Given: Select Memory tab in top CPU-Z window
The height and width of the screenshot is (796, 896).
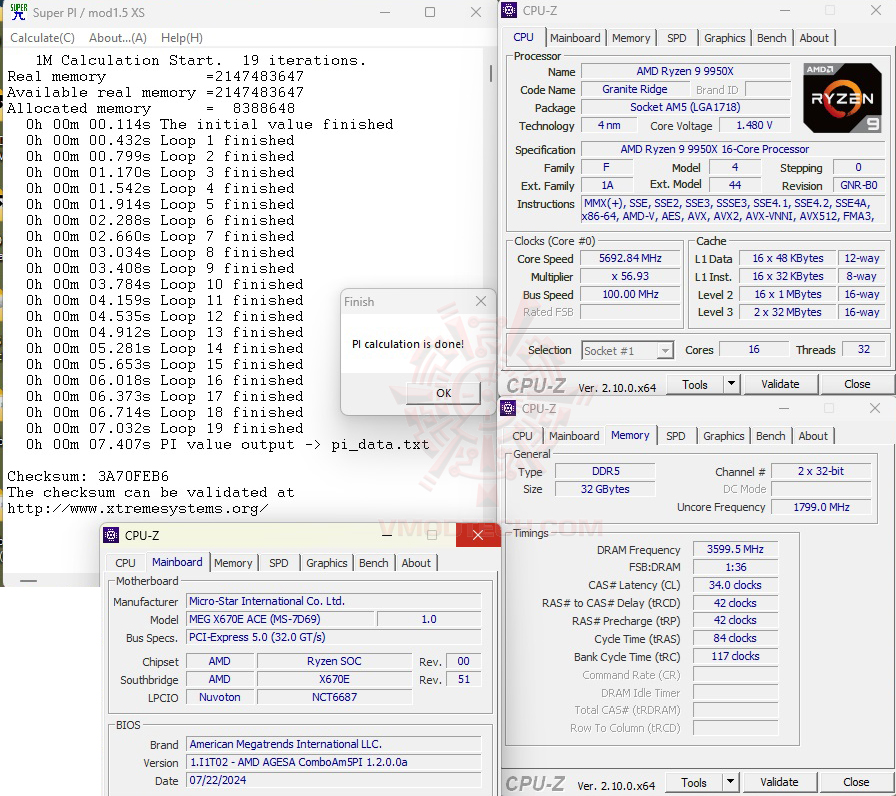Looking at the screenshot, I should point(631,38).
